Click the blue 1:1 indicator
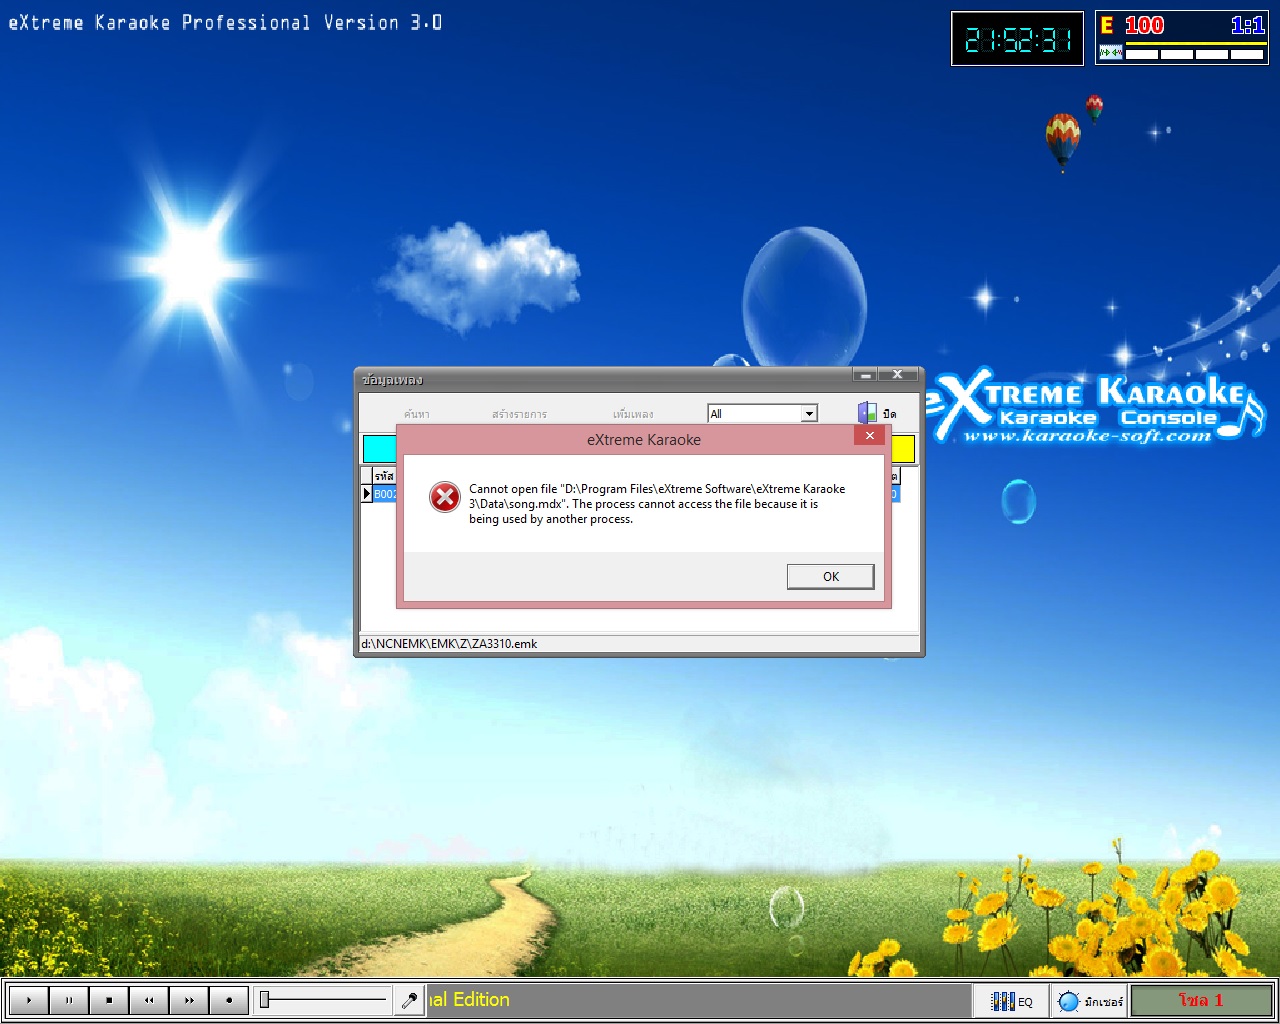The height and width of the screenshot is (1024, 1280). tap(1248, 26)
